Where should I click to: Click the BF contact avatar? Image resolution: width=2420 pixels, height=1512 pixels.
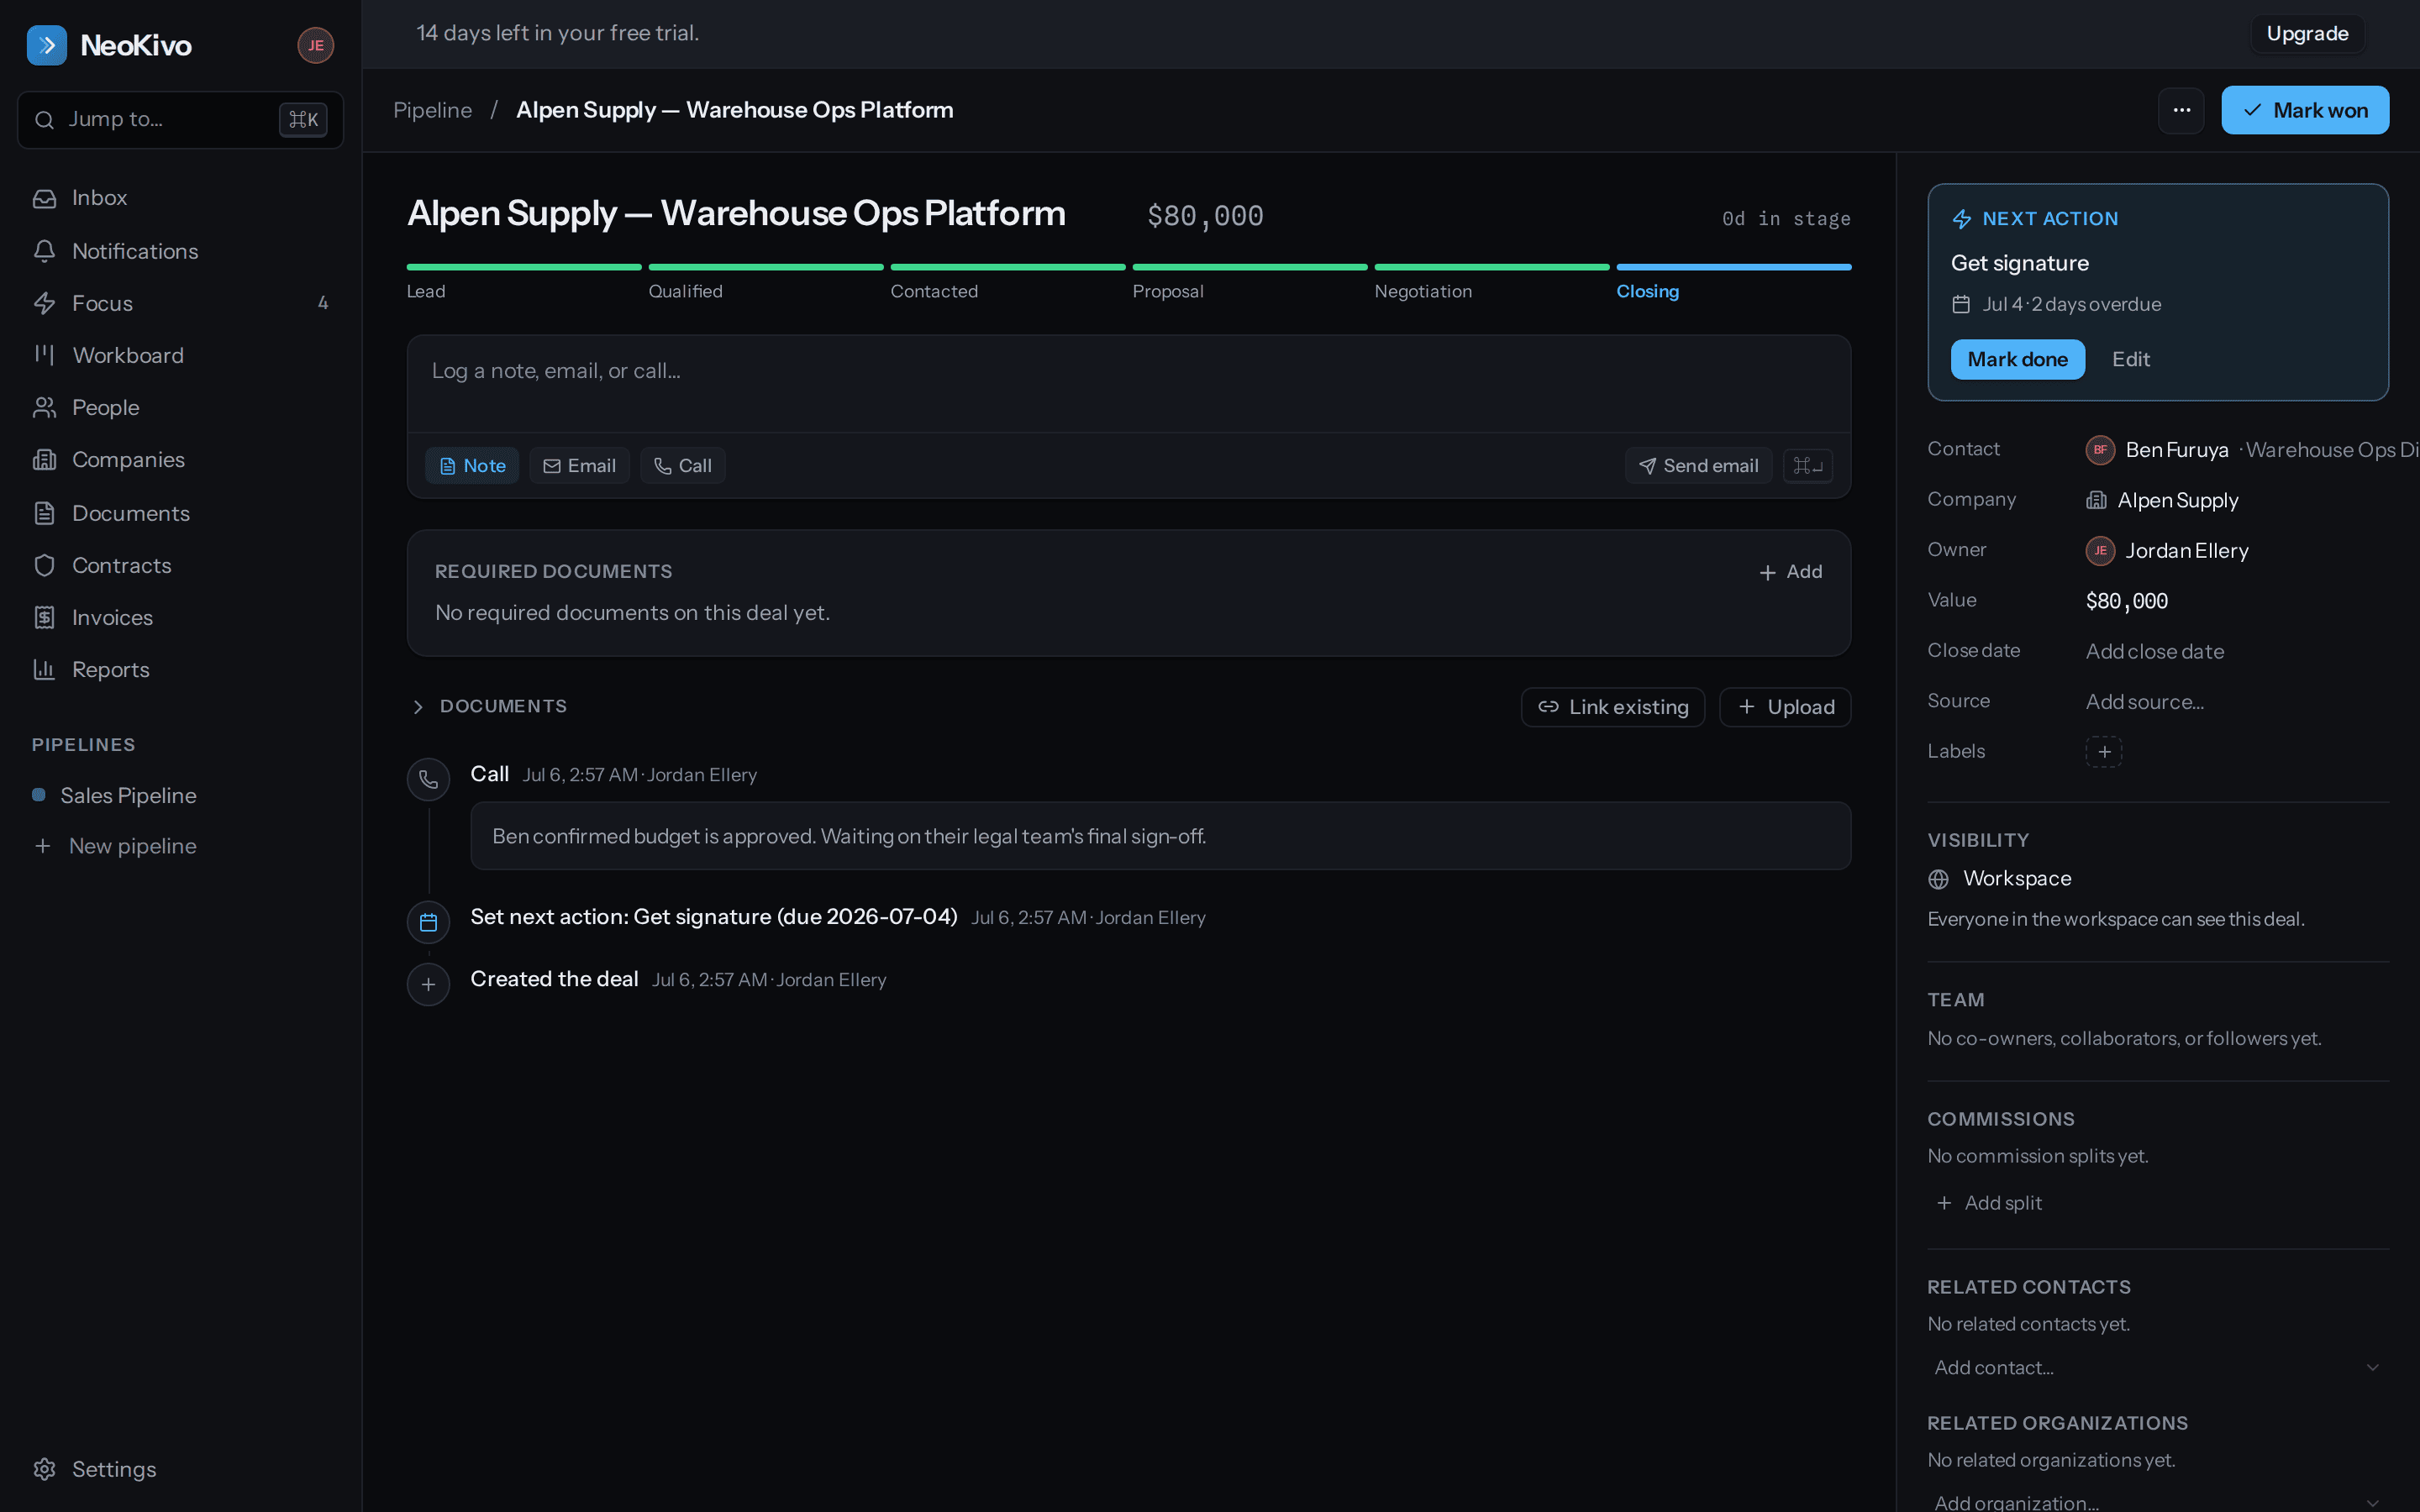click(x=2100, y=450)
